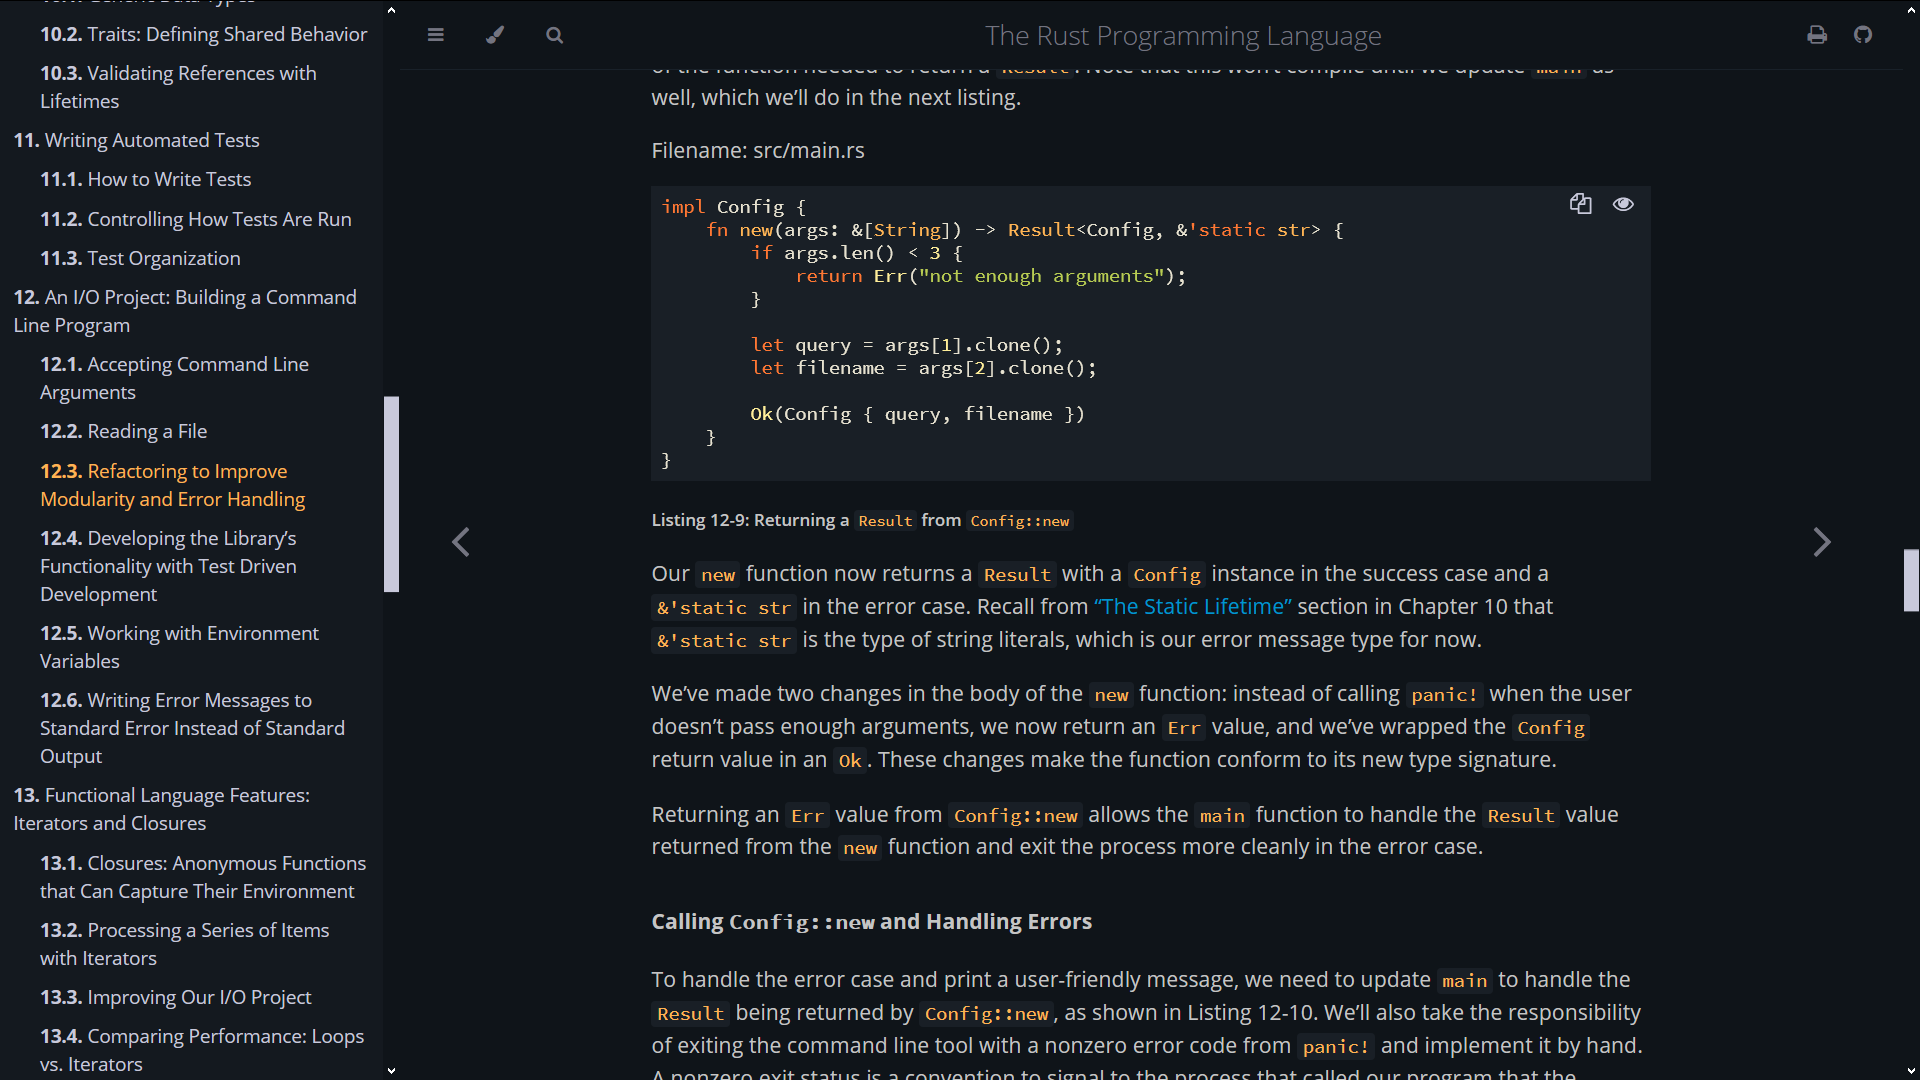Click the sidebar scroll up arrow
This screenshot has width=1920, height=1080.
pos(391,10)
